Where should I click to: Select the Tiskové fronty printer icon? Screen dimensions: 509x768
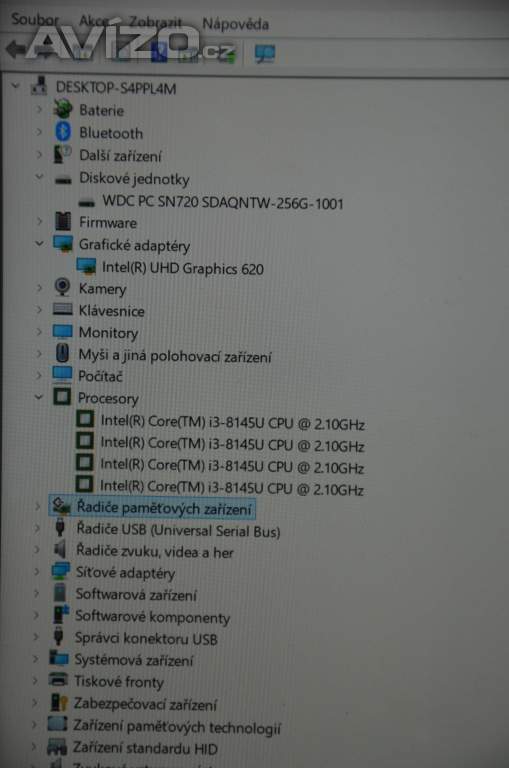coord(59,680)
